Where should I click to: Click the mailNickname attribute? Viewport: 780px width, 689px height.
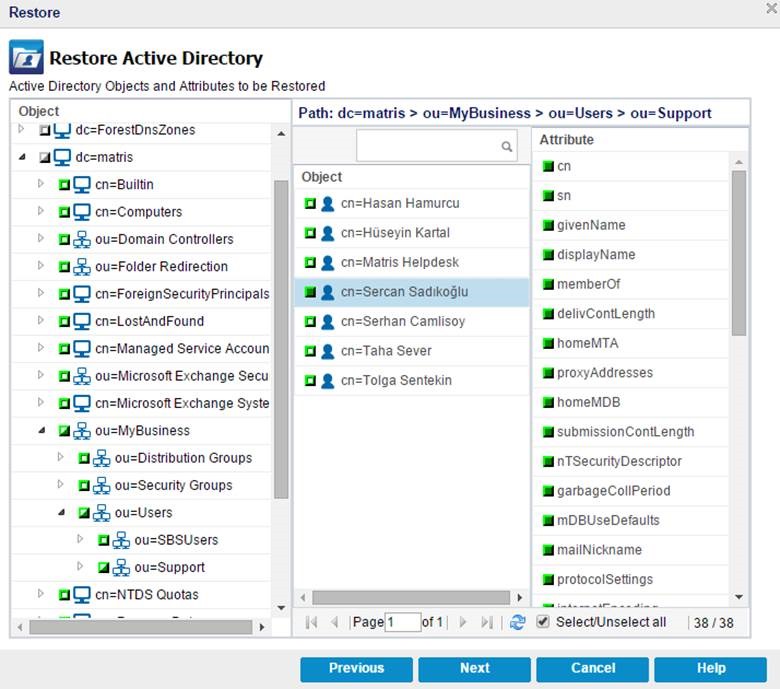599,550
